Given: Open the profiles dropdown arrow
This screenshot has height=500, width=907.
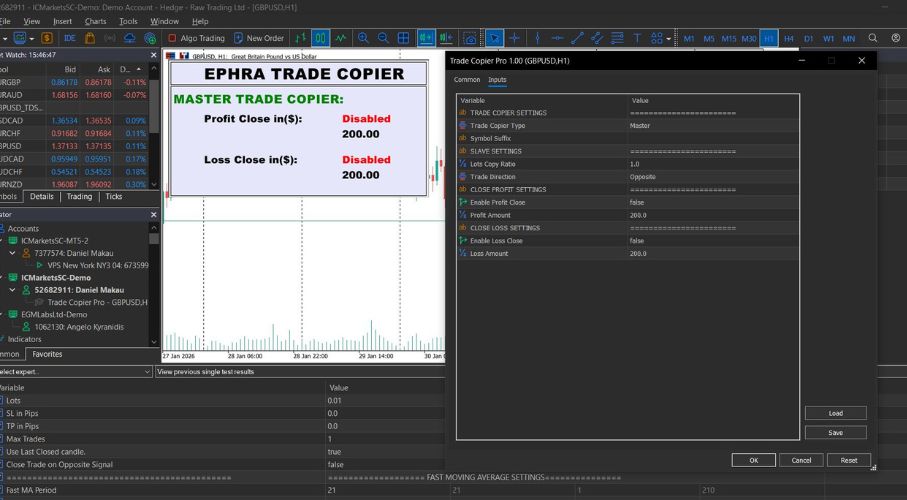Looking at the screenshot, I should click(32, 39).
